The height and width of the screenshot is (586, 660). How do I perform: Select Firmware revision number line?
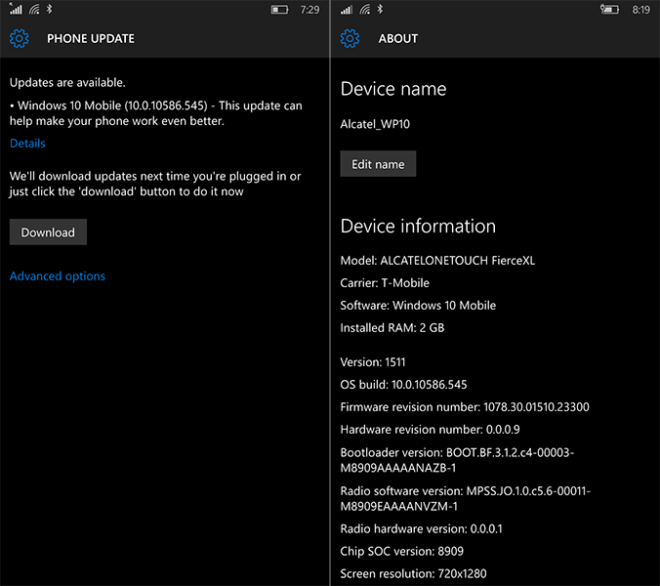tap(465, 407)
